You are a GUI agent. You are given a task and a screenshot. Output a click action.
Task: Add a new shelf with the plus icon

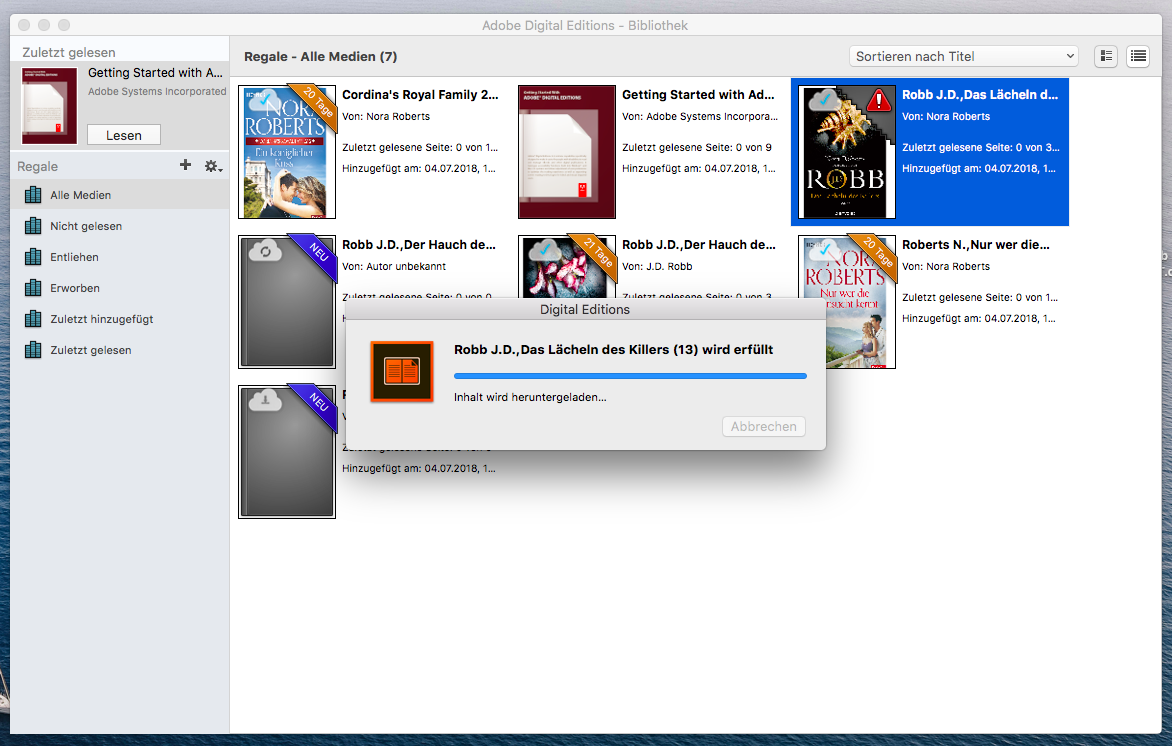(x=185, y=165)
